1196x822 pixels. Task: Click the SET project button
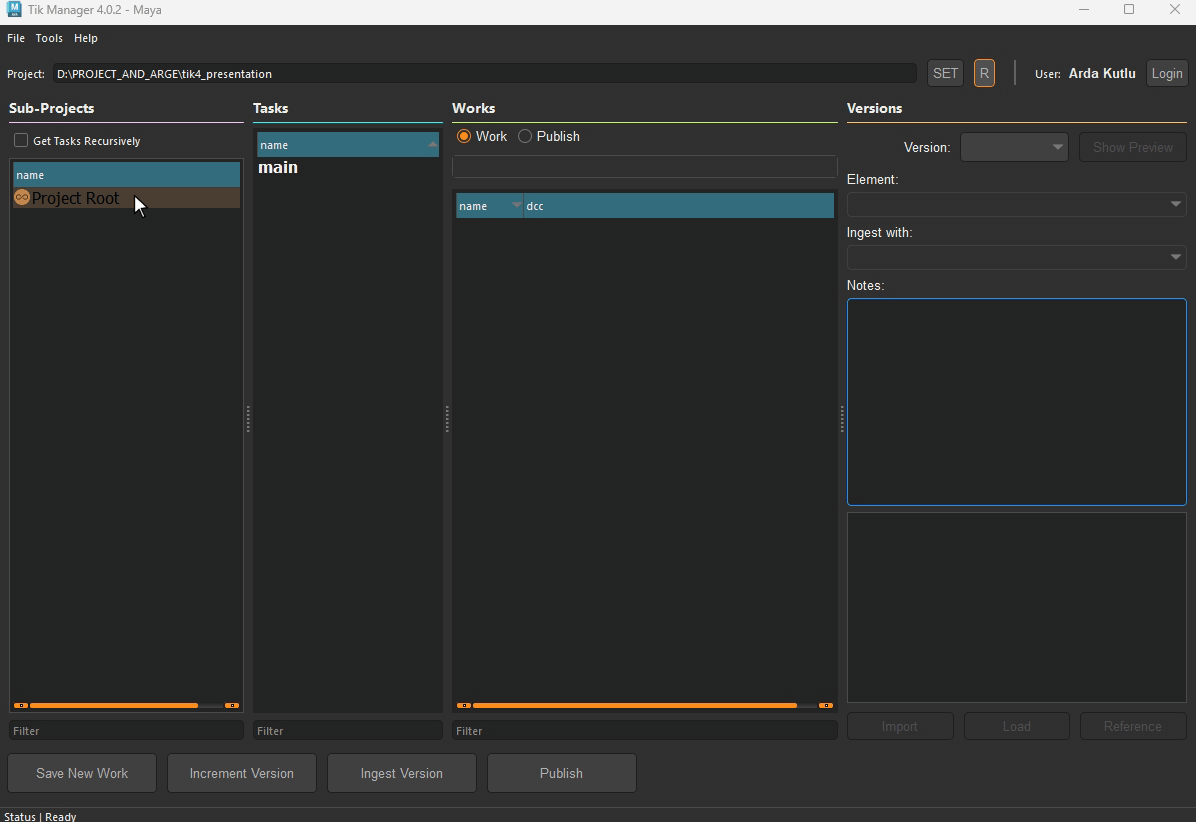945,73
